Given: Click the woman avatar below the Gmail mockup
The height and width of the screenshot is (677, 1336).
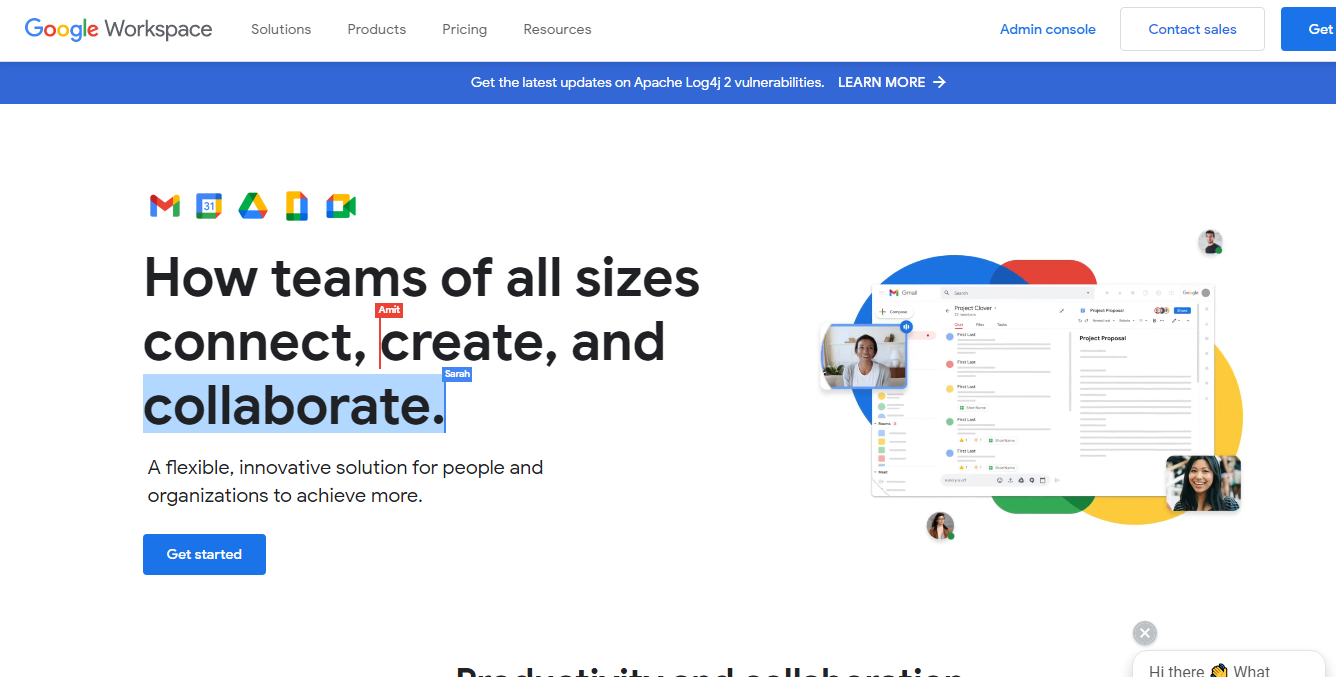Looking at the screenshot, I should 940,525.
